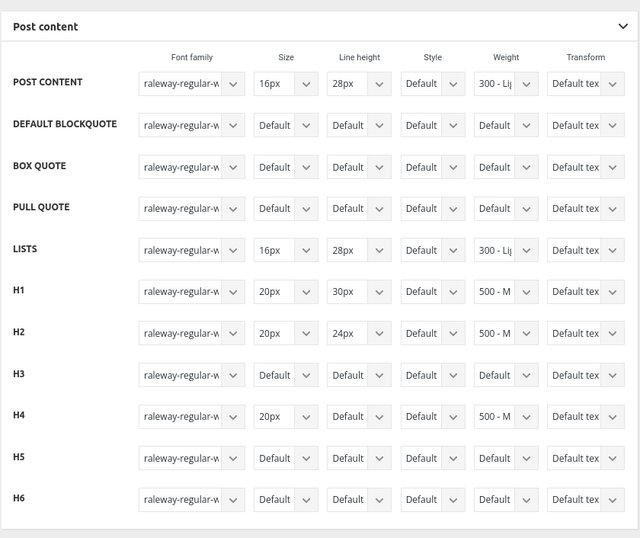Open Box Quote transform dropdown
640x538 pixels.
point(586,167)
